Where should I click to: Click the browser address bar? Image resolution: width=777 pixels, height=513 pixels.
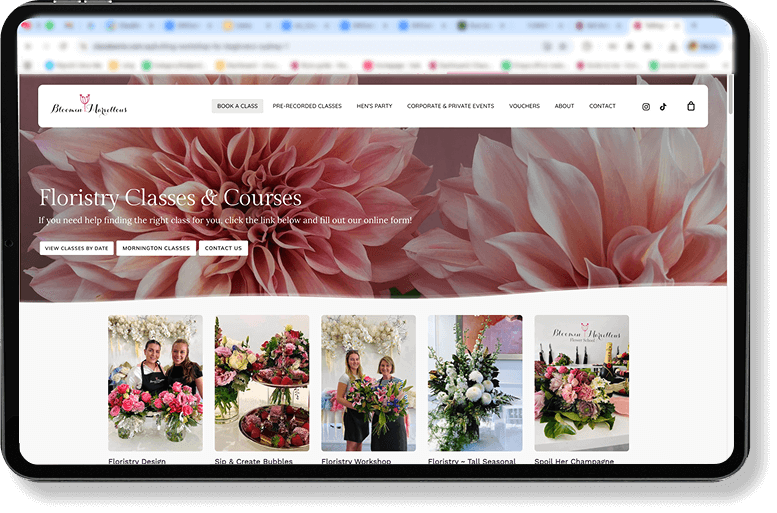[x=300, y=46]
